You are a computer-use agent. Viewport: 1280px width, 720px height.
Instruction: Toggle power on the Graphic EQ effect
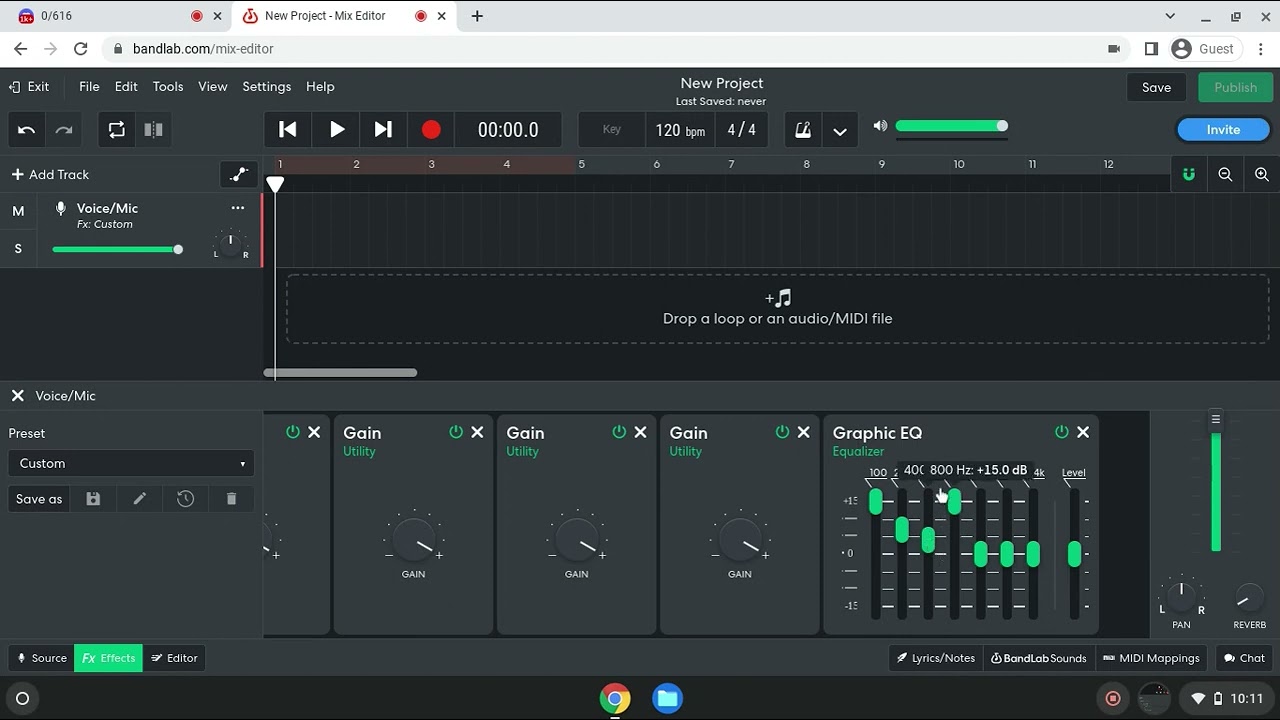point(1062,432)
